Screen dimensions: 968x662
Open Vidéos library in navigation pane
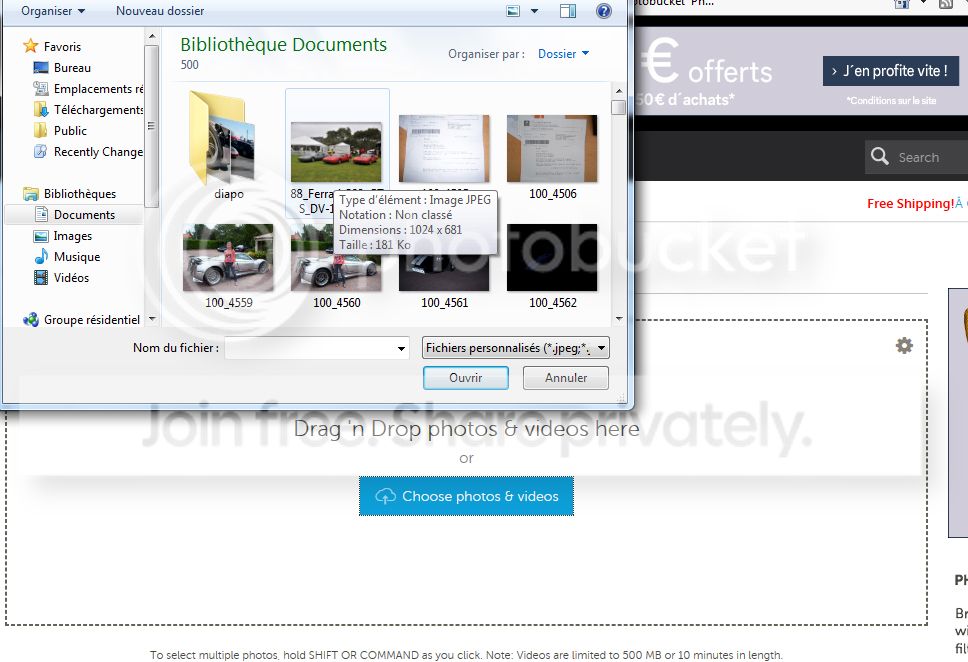point(71,278)
